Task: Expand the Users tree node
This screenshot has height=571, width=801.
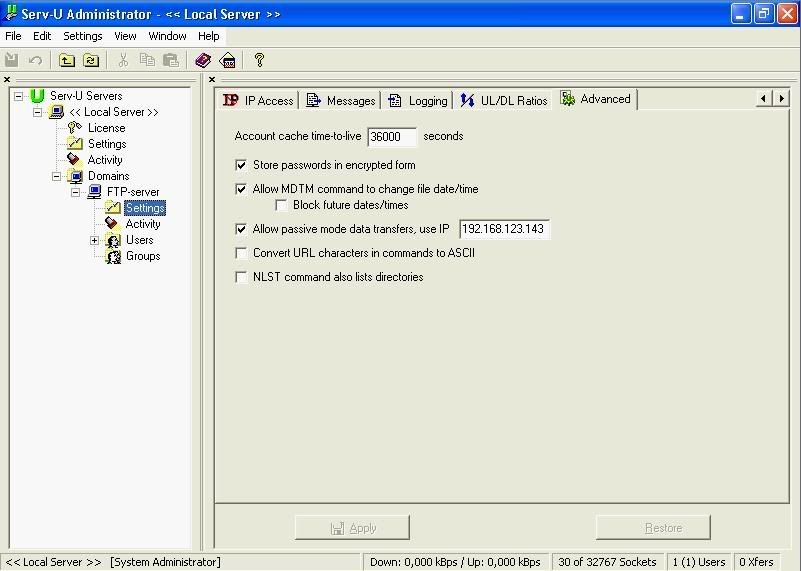Action: point(95,240)
